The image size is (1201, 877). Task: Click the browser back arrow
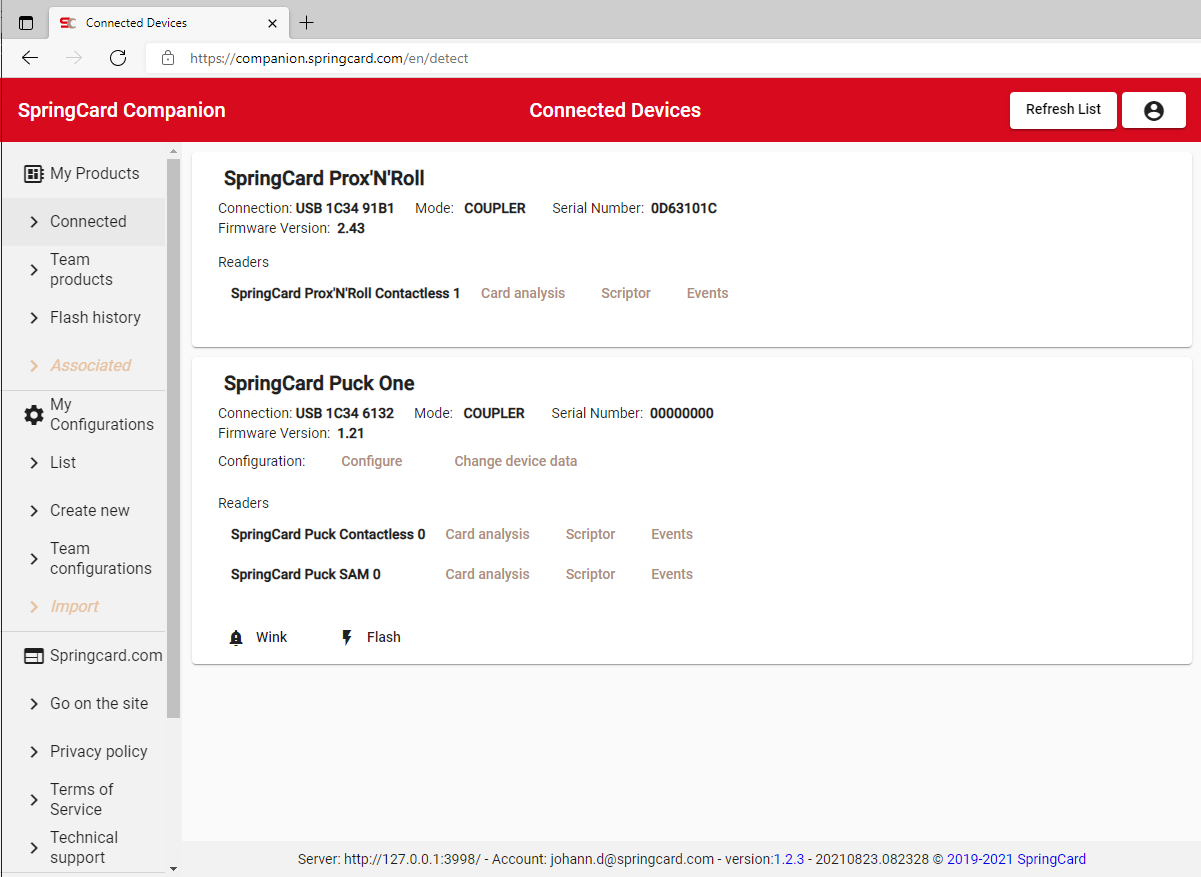pos(29,58)
